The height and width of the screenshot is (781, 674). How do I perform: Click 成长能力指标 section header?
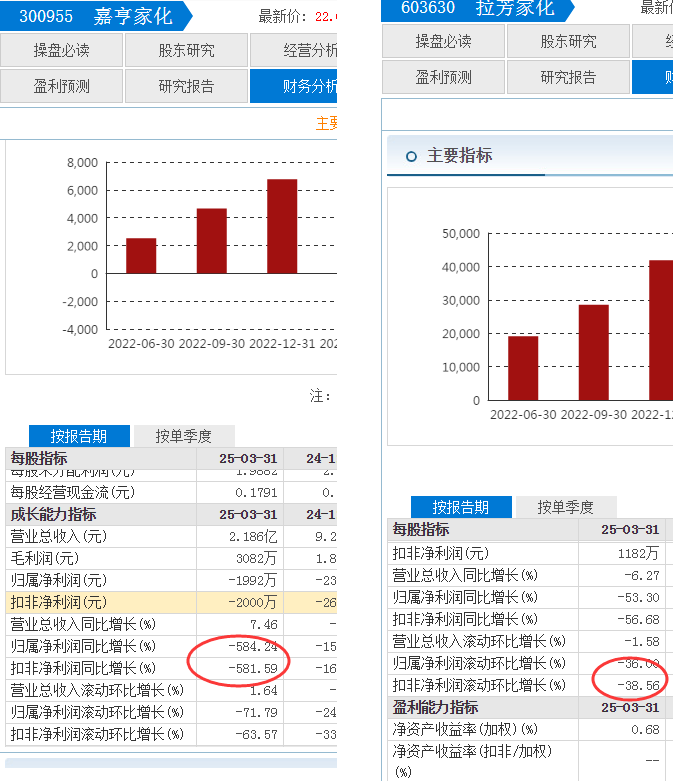[x=53, y=515]
